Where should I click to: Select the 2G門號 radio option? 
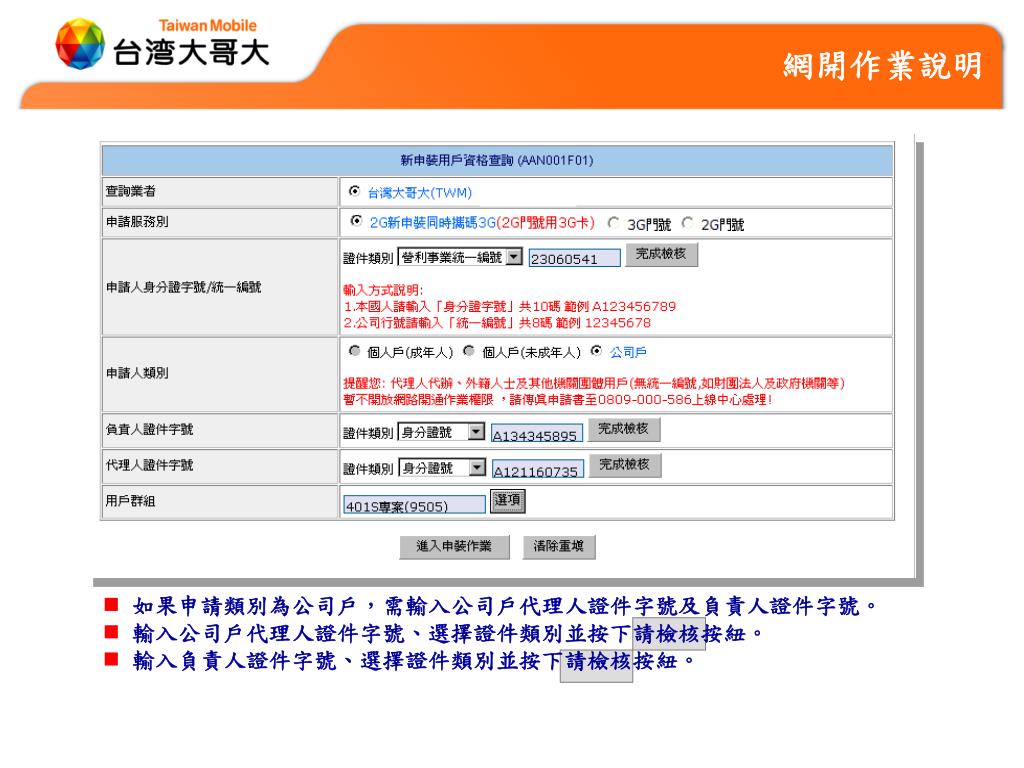pos(688,223)
